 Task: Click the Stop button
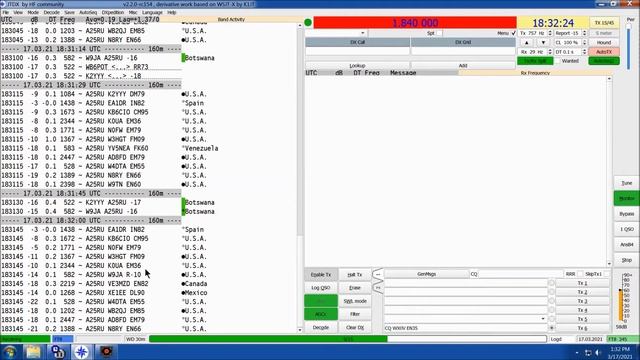(626, 260)
